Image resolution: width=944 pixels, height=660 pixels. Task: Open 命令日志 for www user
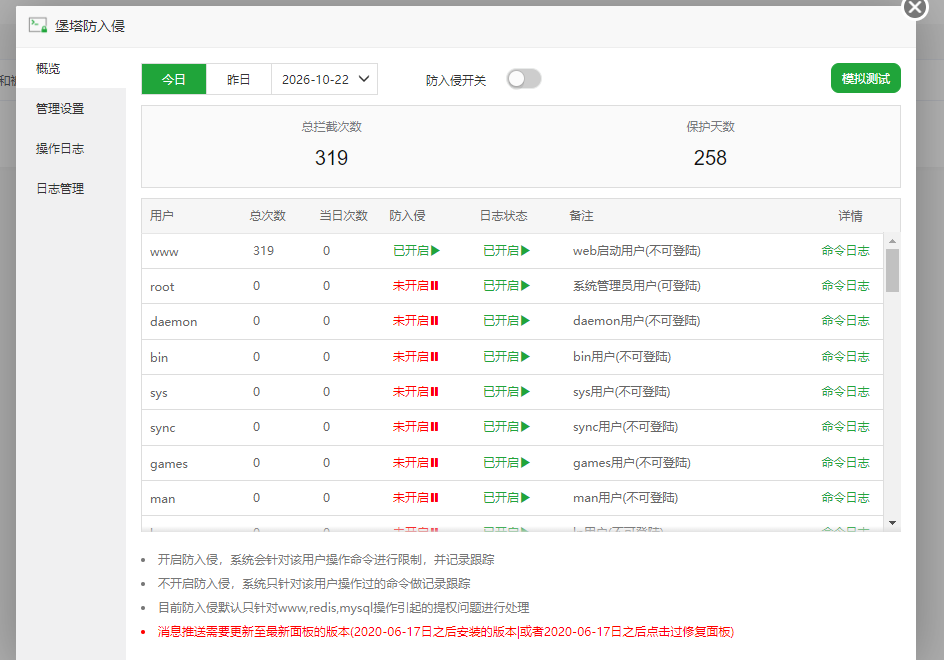tap(845, 251)
